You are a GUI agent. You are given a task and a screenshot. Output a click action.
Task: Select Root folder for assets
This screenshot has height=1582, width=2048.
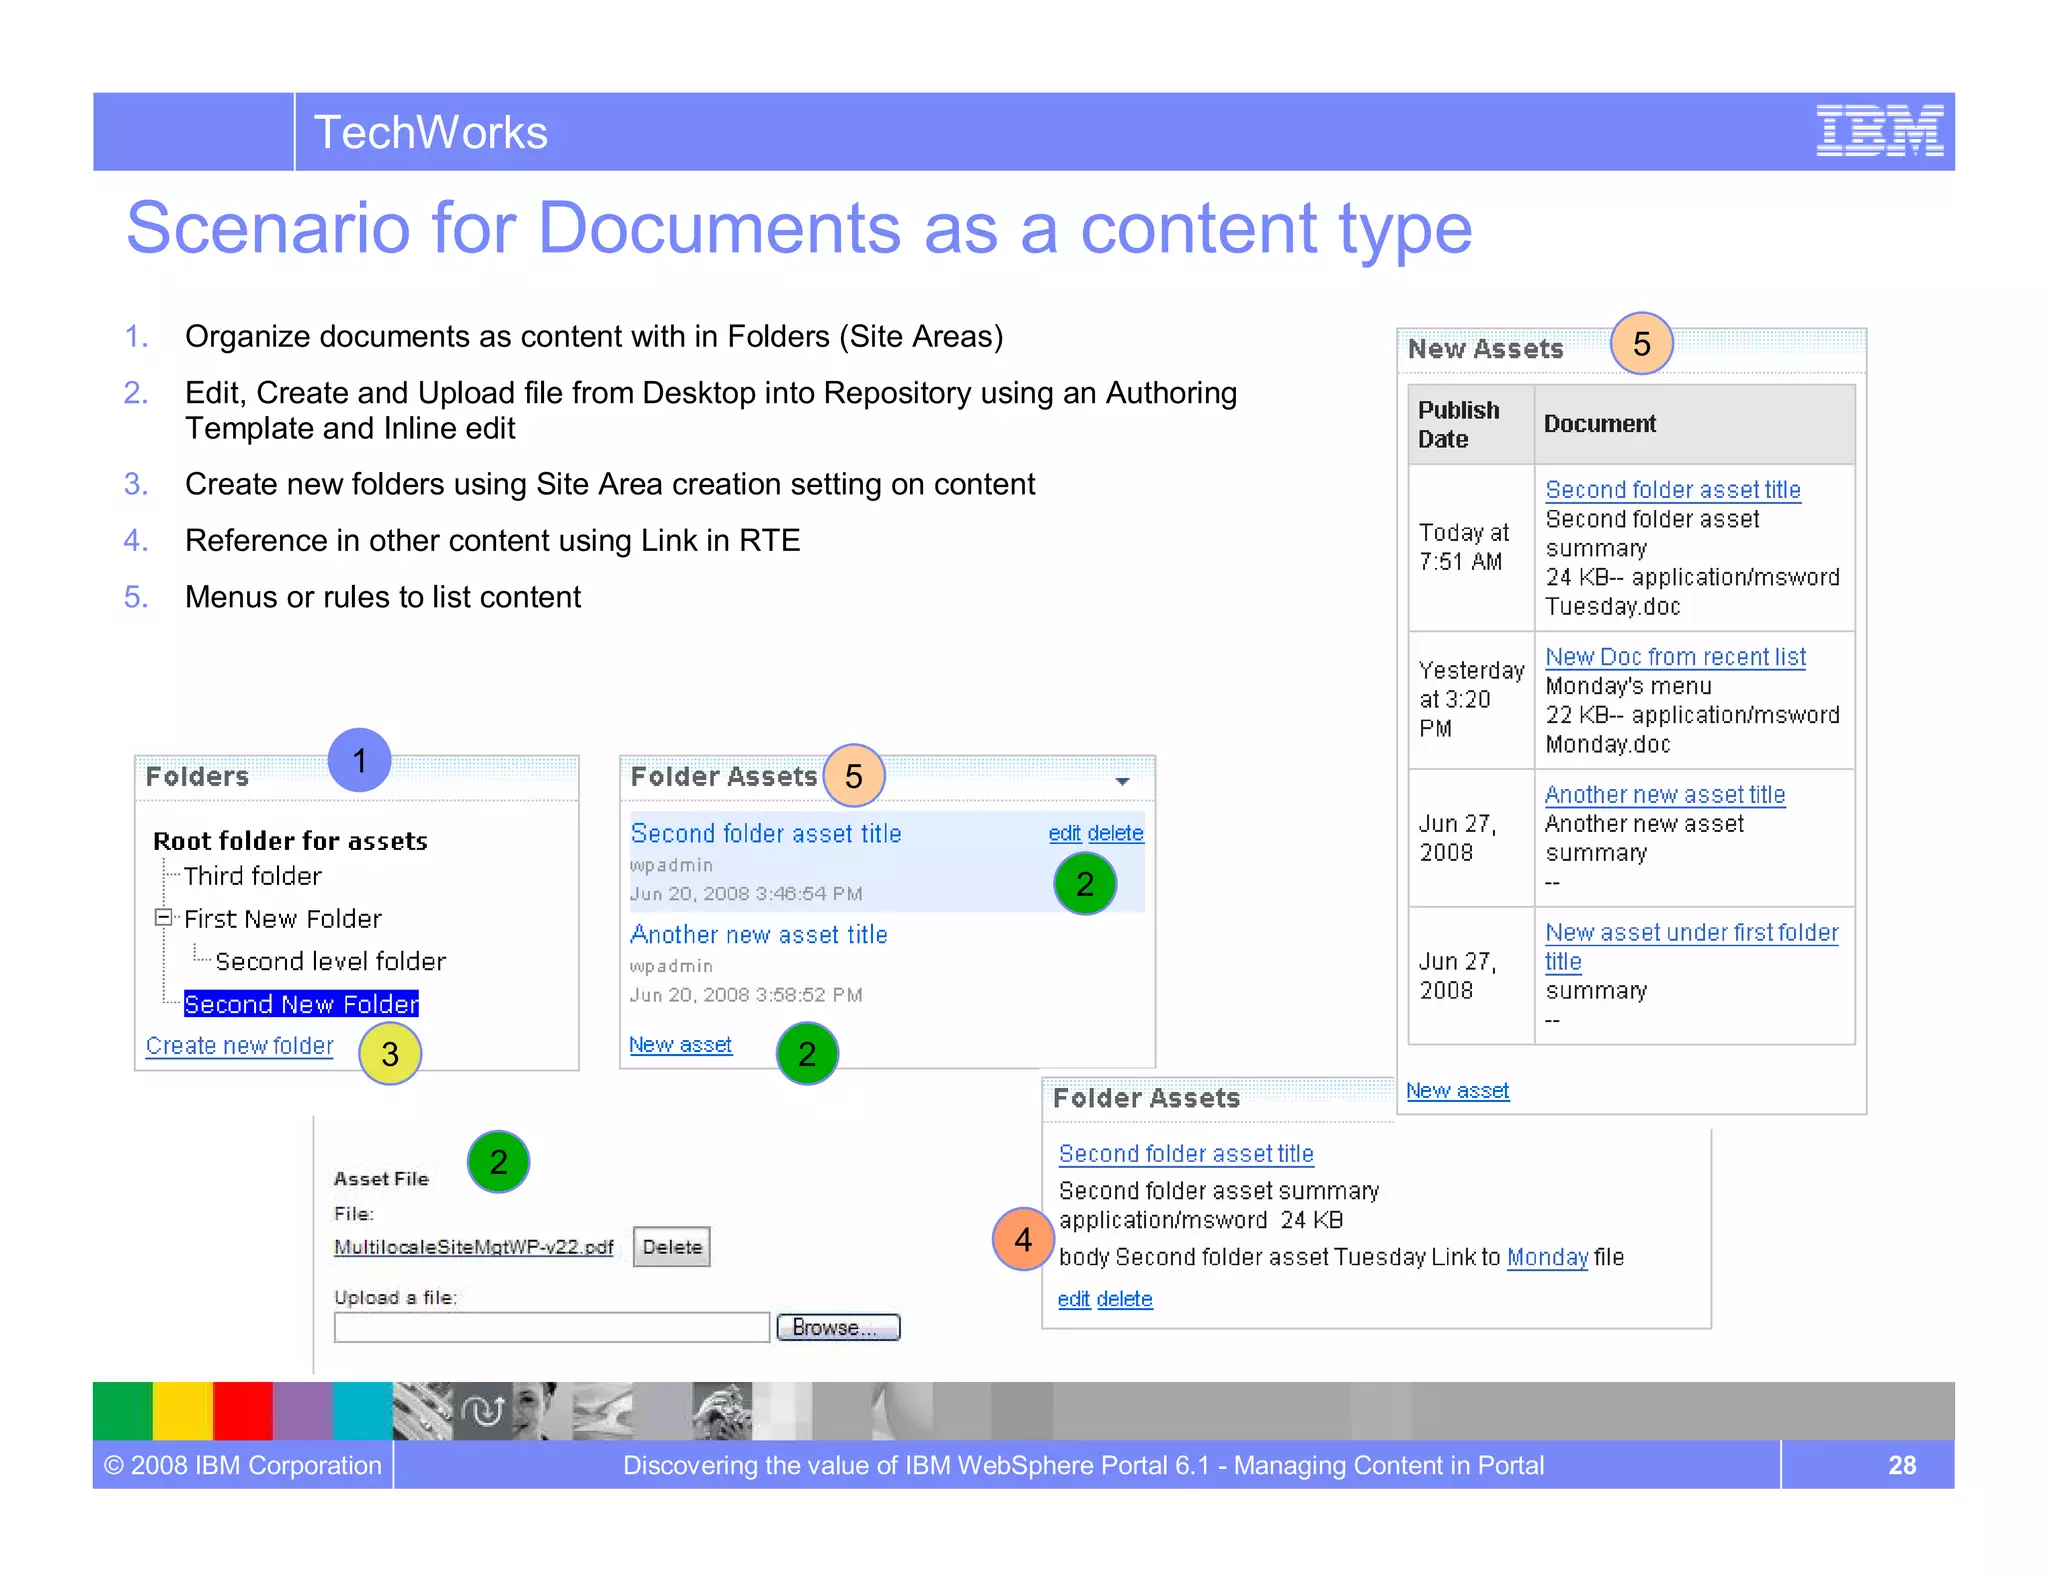coord(290,841)
